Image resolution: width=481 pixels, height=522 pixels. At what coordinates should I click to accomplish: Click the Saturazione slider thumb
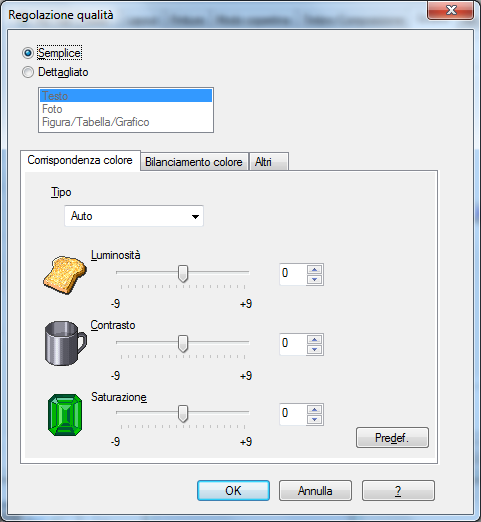point(183,414)
